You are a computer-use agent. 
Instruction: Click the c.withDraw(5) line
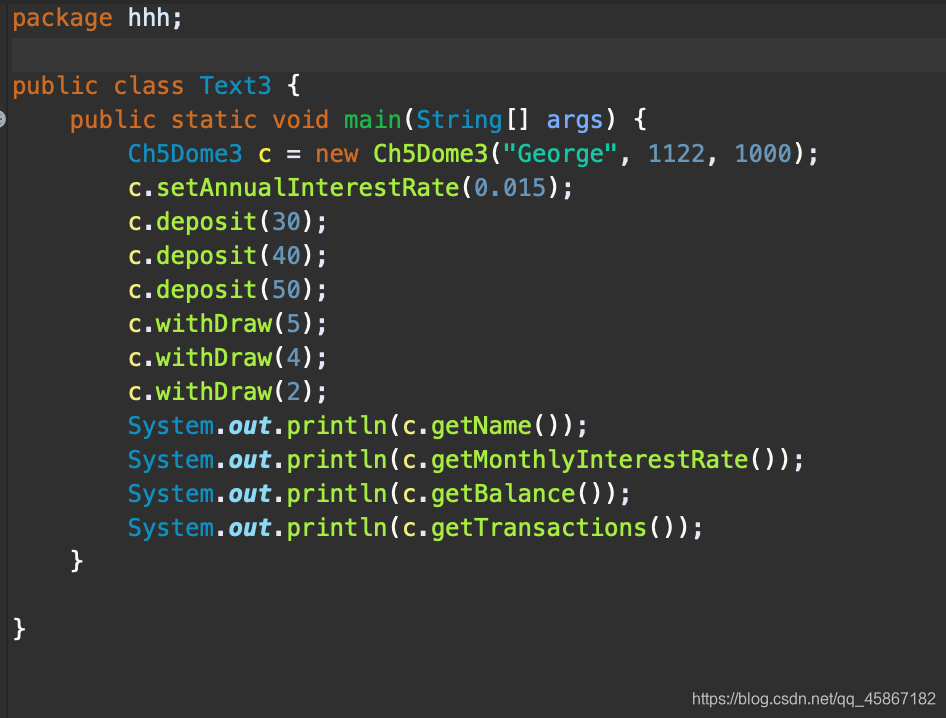[x=227, y=324]
